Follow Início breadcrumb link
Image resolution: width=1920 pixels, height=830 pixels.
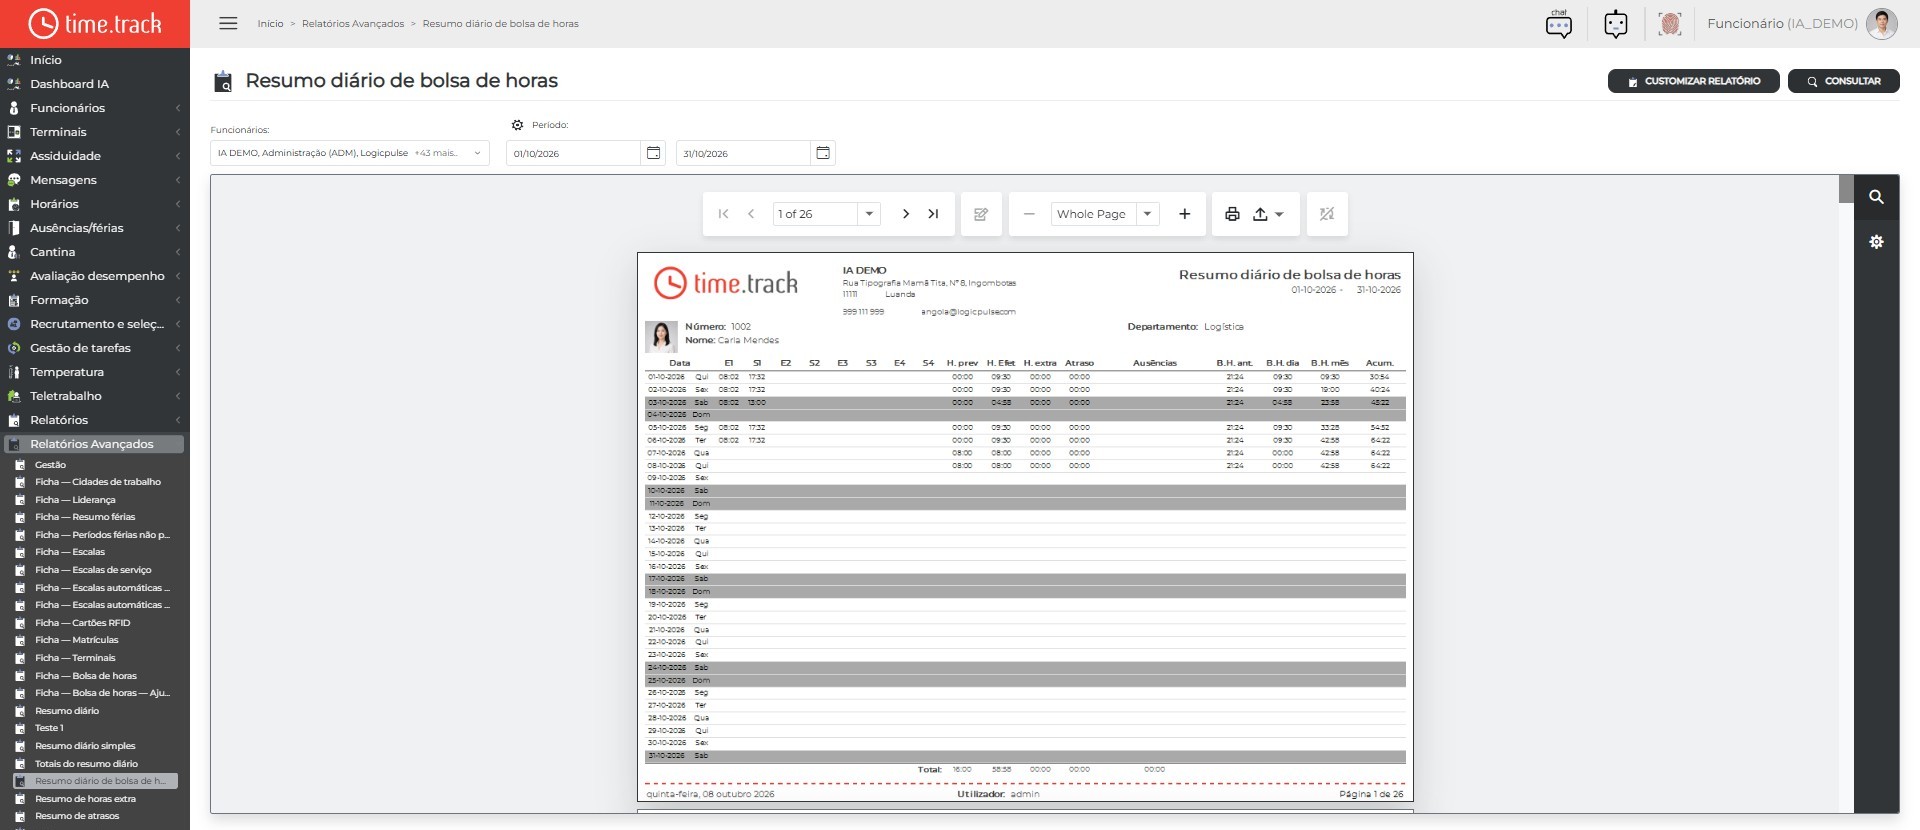pos(270,23)
